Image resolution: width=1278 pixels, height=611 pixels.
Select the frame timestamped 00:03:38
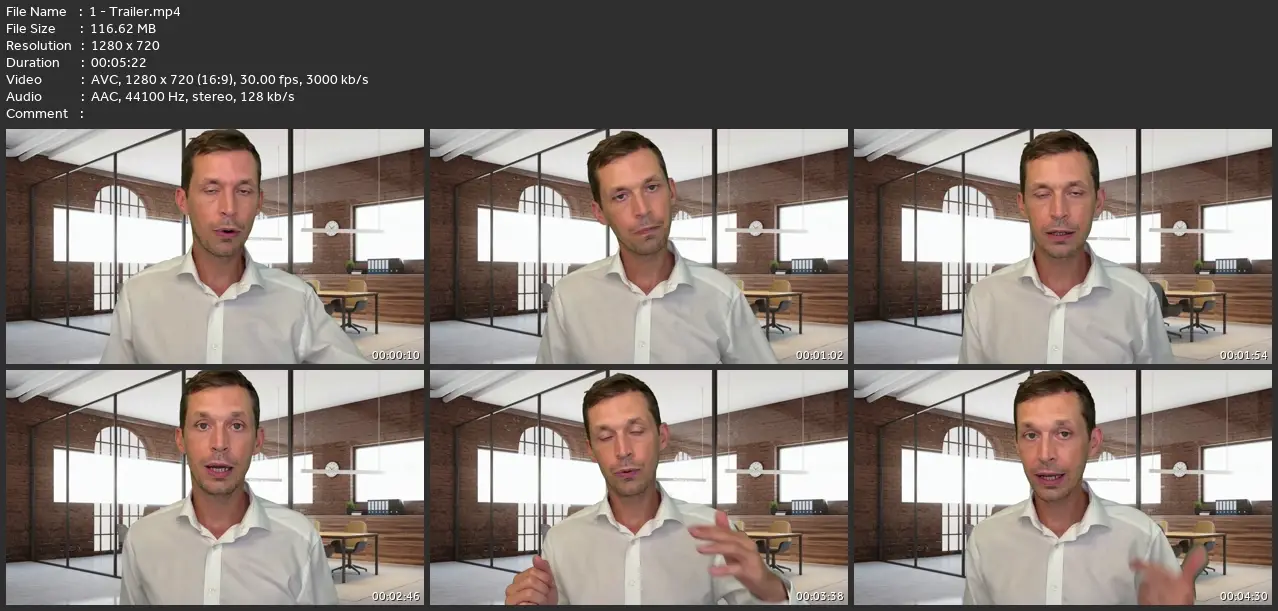pyautogui.click(x=639, y=488)
